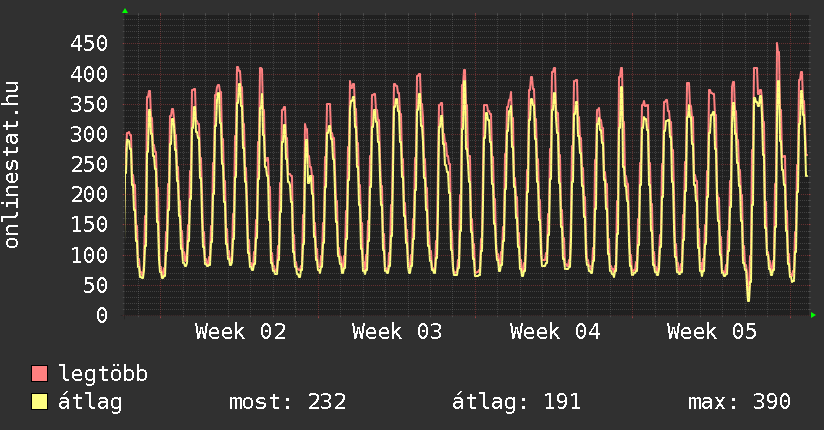This screenshot has width=824, height=430.
Task: Click the 100 y-axis value
Action: tap(89, 255)
